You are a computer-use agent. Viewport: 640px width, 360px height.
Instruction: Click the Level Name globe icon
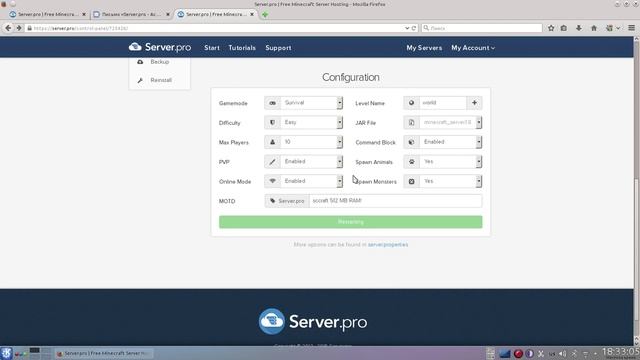411,103
